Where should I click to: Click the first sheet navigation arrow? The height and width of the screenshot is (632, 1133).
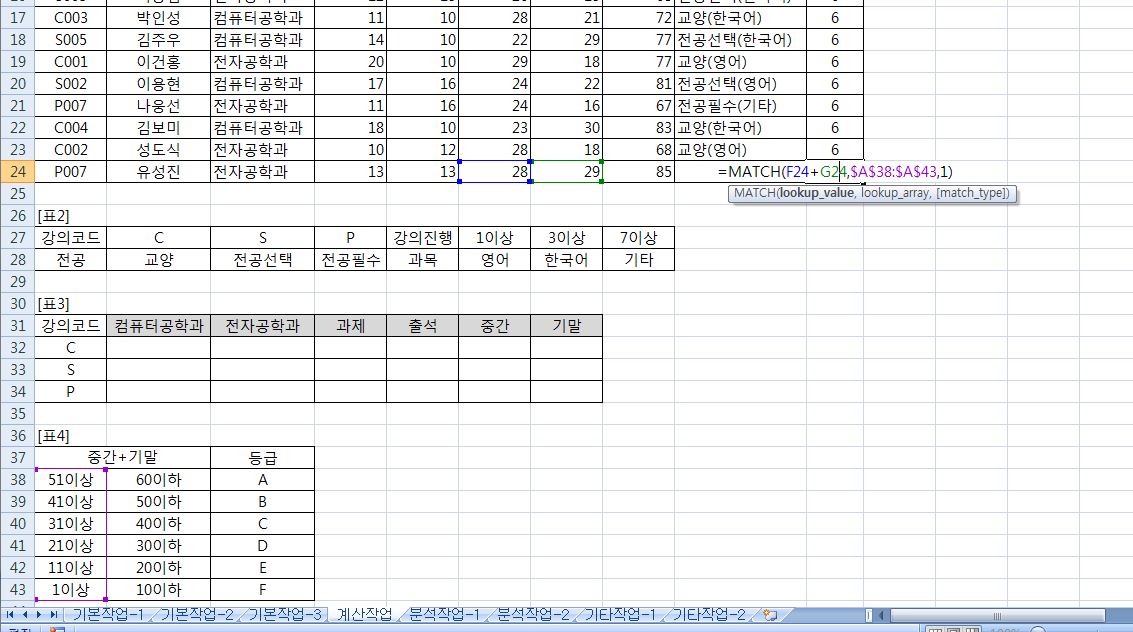click(11, 614)
